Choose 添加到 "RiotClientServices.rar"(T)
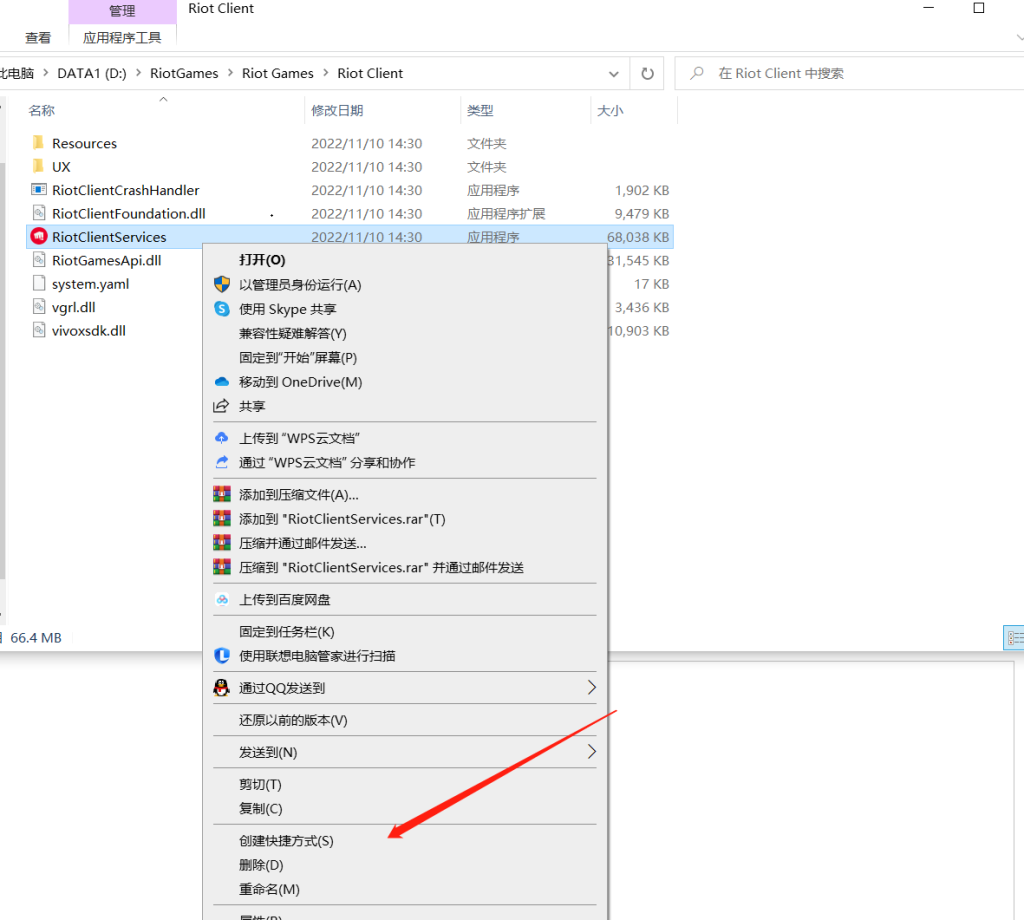 [342, 519]
